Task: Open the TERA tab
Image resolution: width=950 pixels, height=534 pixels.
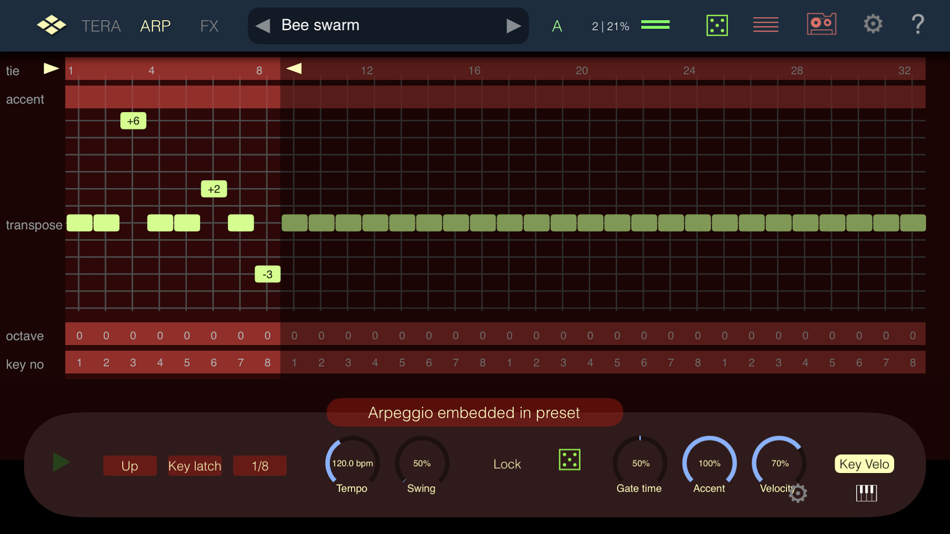Action: click(x=101, y=26)
